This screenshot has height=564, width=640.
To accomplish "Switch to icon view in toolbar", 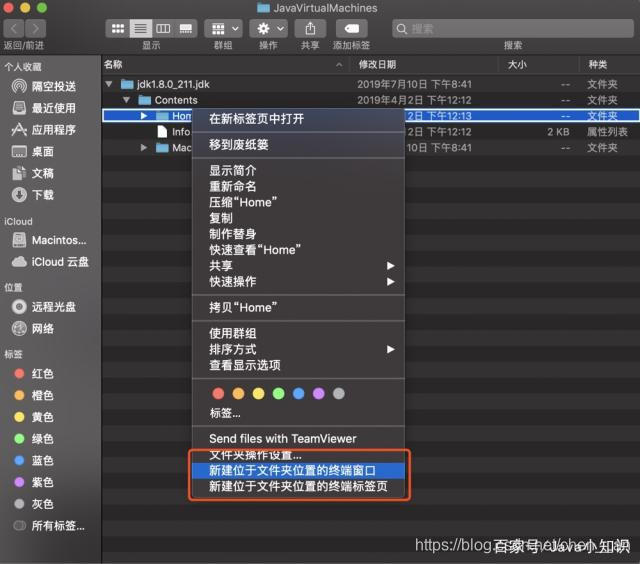I will (118, 29).
